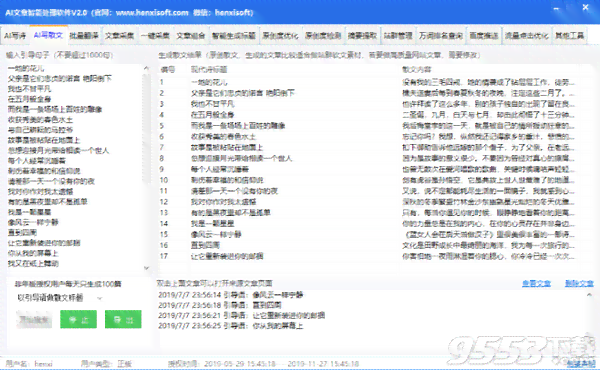
Task: Click the greyed-out 开始生成 button
Action: coord(34,319)
